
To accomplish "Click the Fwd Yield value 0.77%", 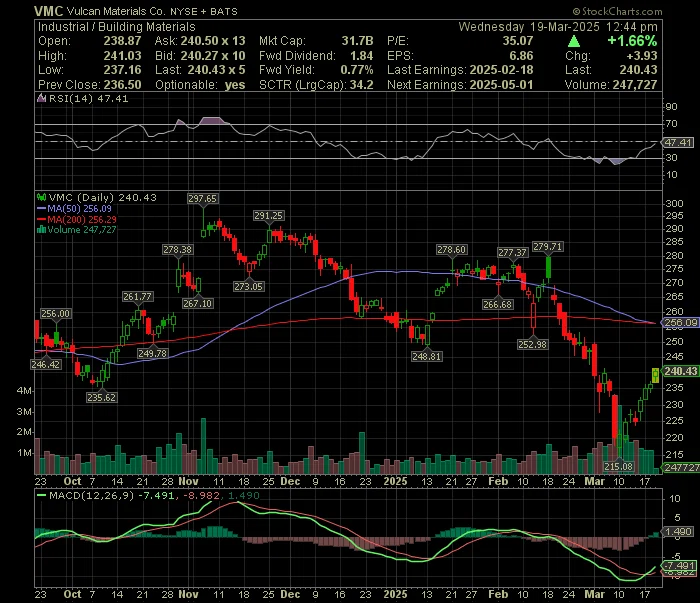I will pos(357,70).
